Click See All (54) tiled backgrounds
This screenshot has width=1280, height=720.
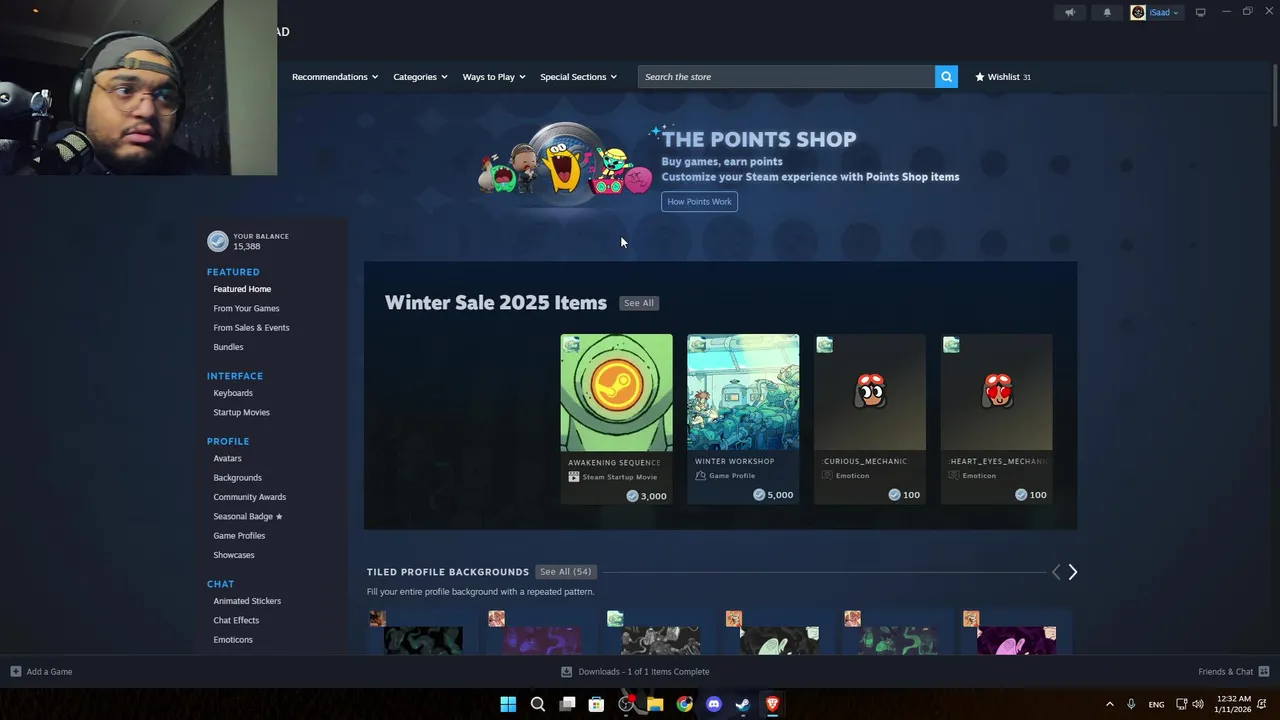click(x=565, y=572)
